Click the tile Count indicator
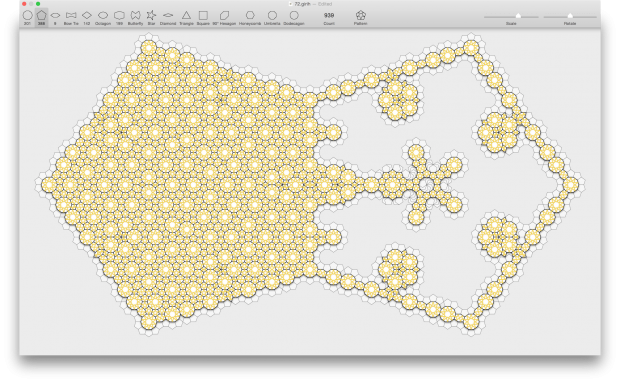Screen dimensions: 620x383 (x=329, y=17)
